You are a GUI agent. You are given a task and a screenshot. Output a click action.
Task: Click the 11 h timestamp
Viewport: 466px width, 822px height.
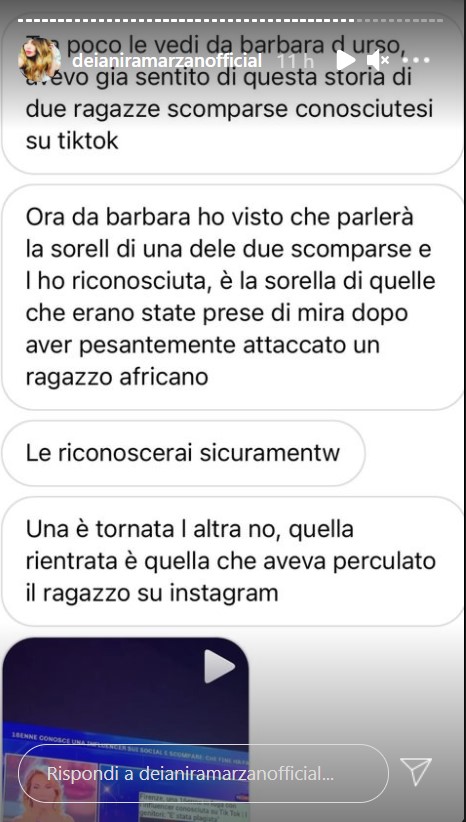coord(295,61)
